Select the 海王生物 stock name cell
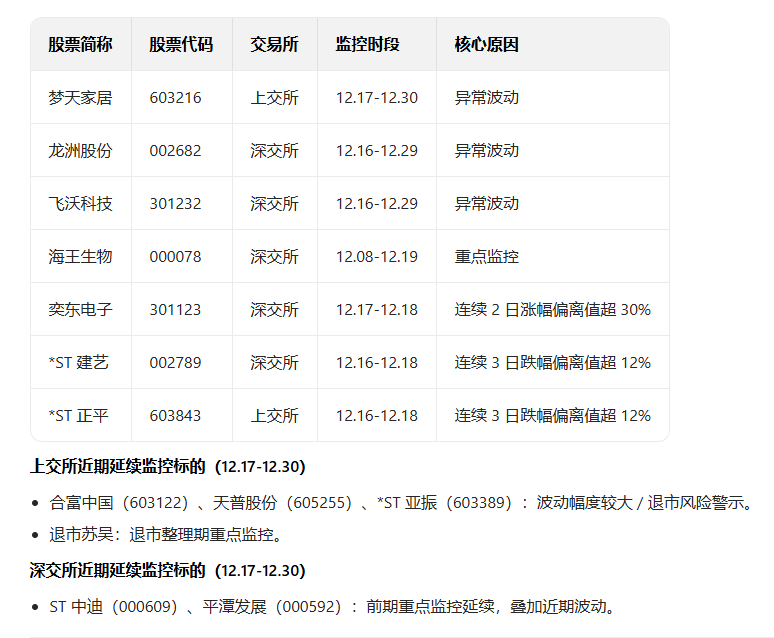The height and width of the screenshot is (638, 774). click(80, 257)
